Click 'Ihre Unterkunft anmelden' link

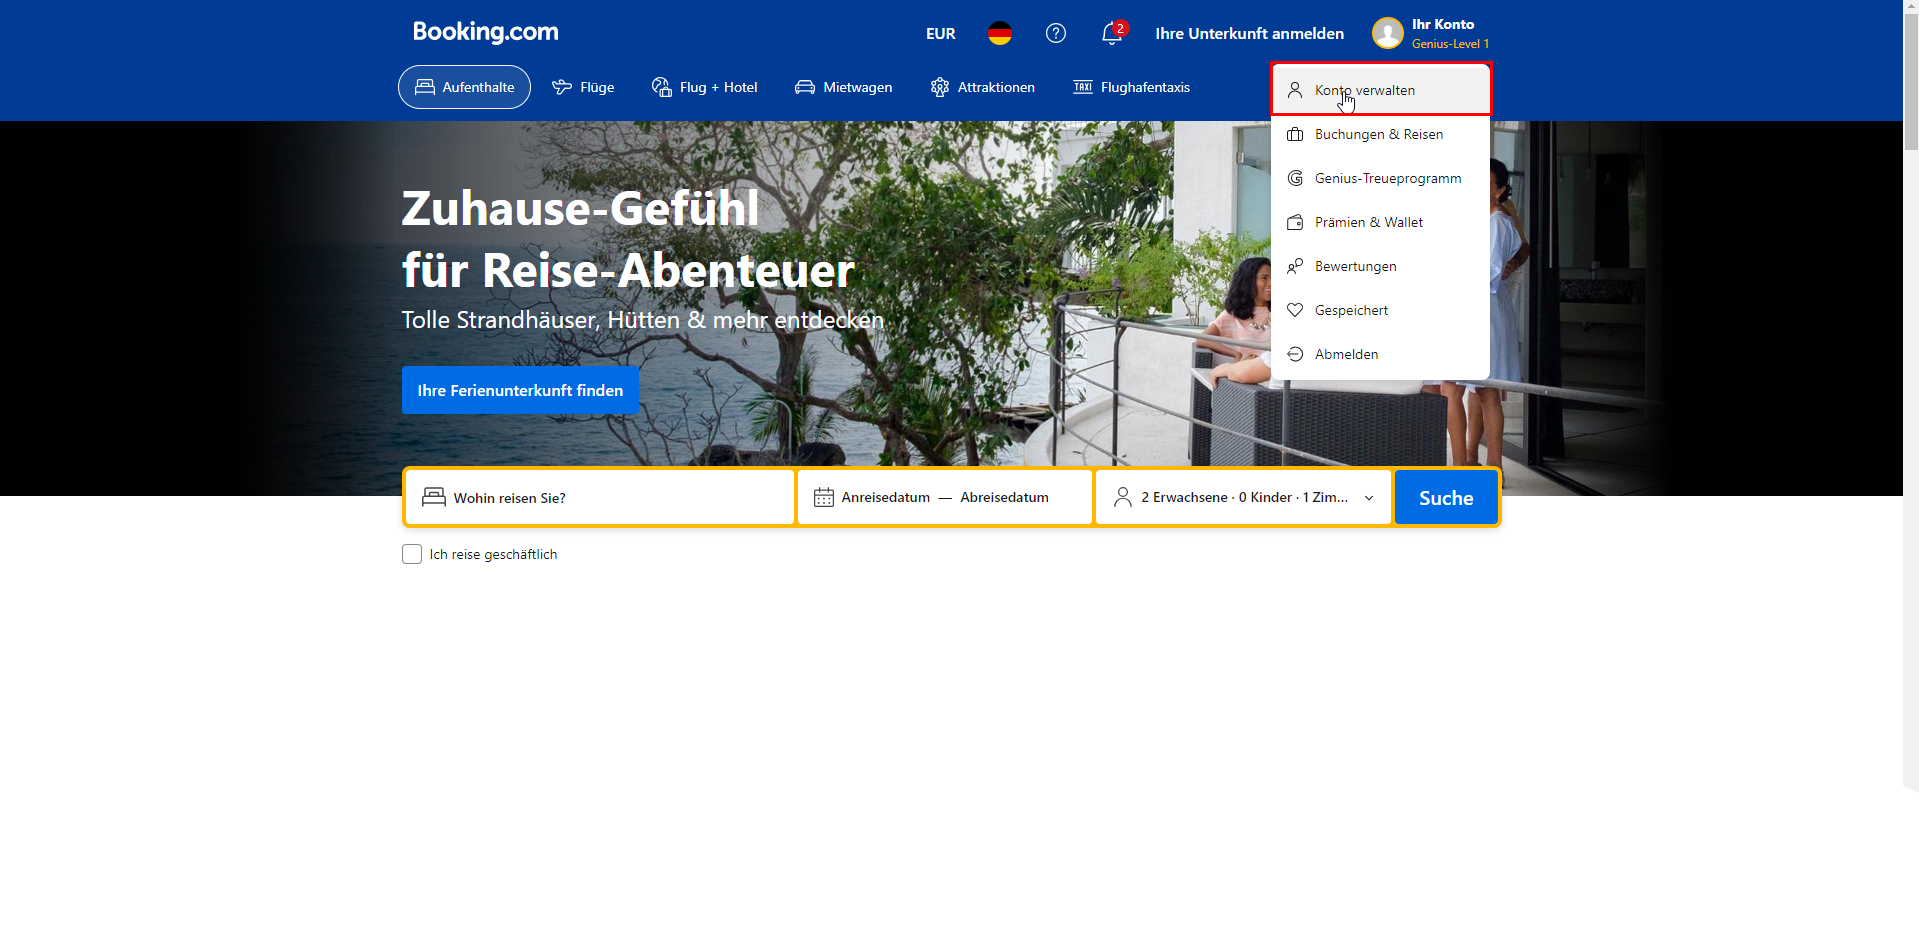pos(1248,33)
